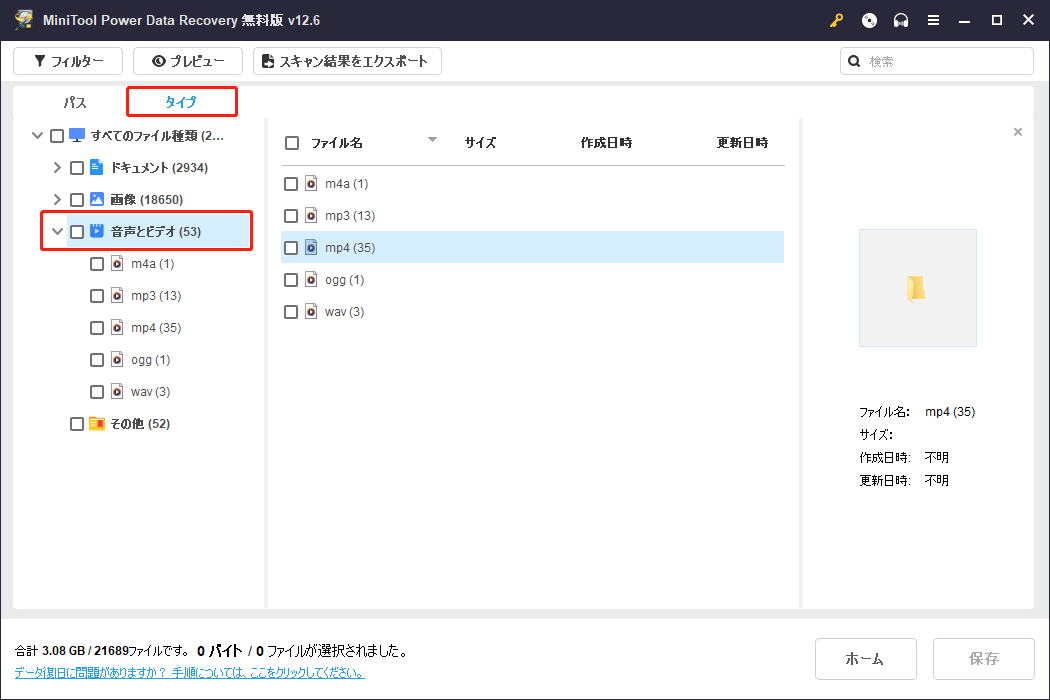Click the 画像 image icon in the tree
The width and height of the screenshot is (1050, 700).
[97, 200]
